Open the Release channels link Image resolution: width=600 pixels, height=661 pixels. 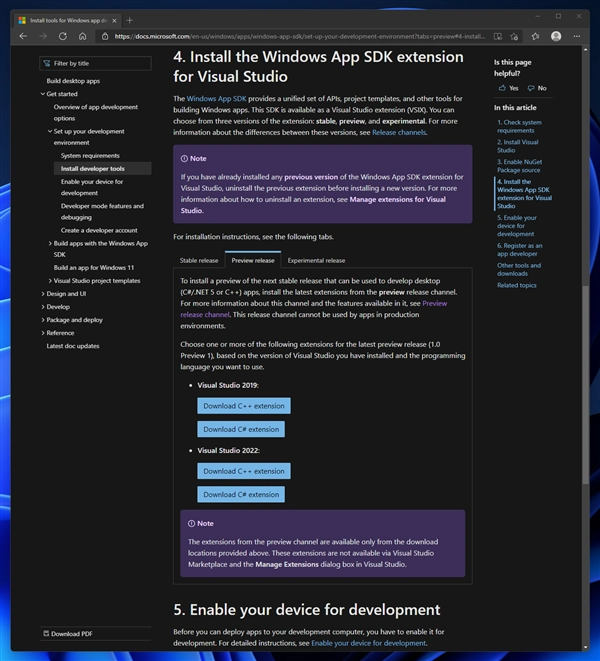[399, 132]
